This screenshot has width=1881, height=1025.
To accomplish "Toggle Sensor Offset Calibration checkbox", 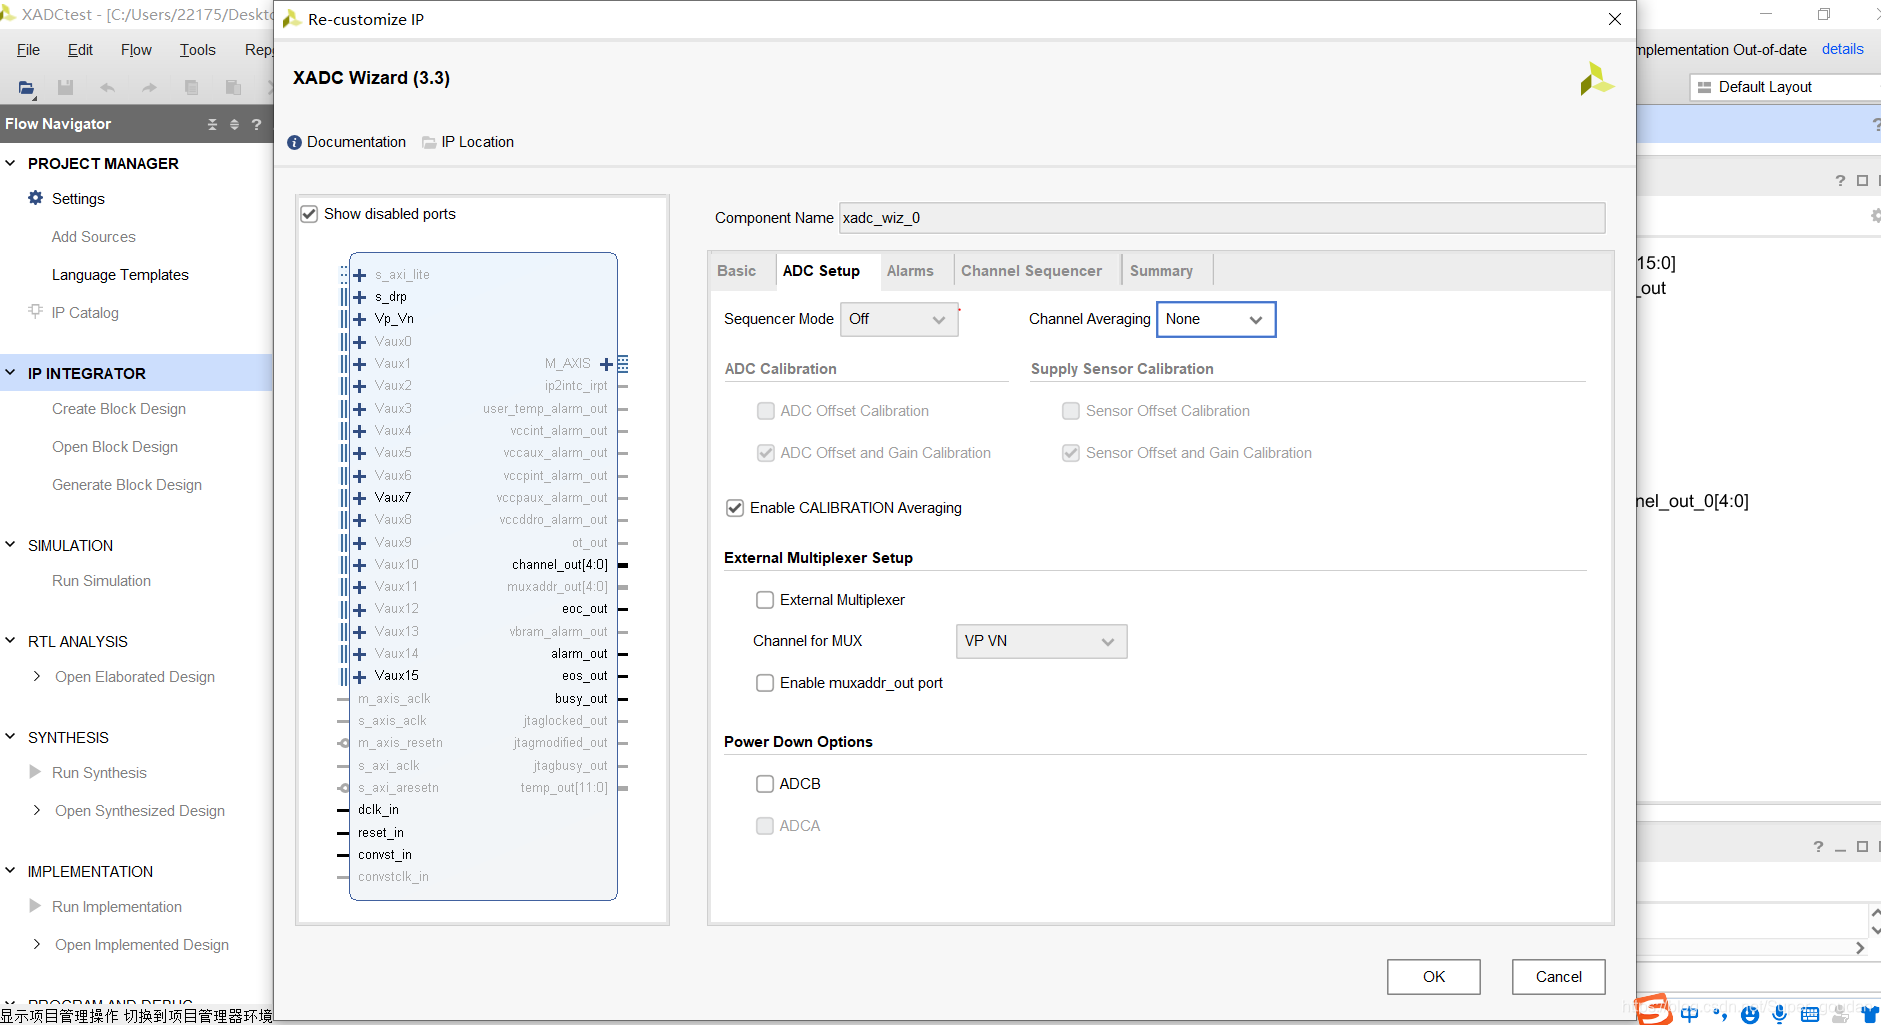I will (x=1071, y=411).
